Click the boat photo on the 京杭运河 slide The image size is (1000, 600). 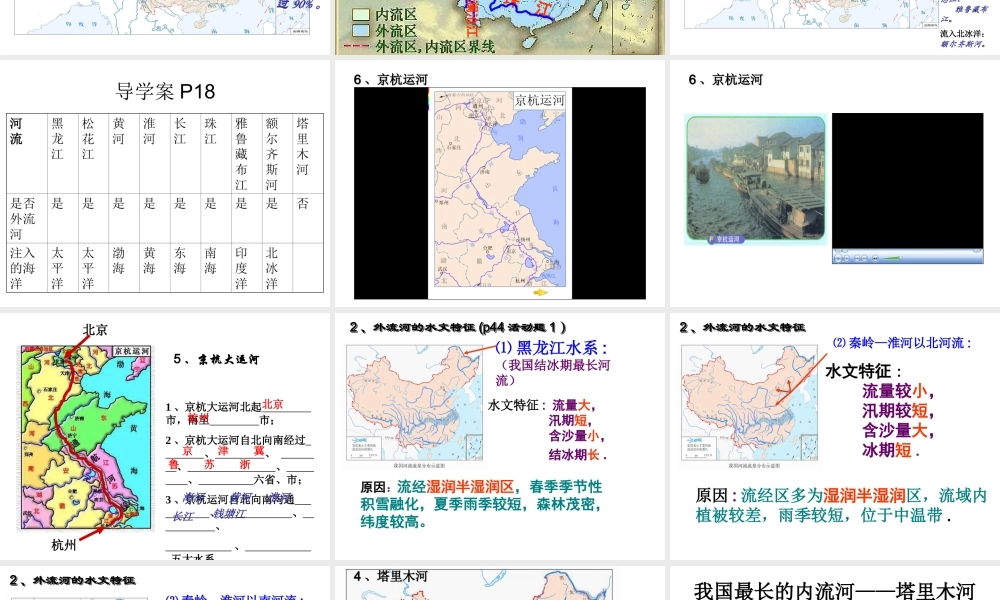756,179
